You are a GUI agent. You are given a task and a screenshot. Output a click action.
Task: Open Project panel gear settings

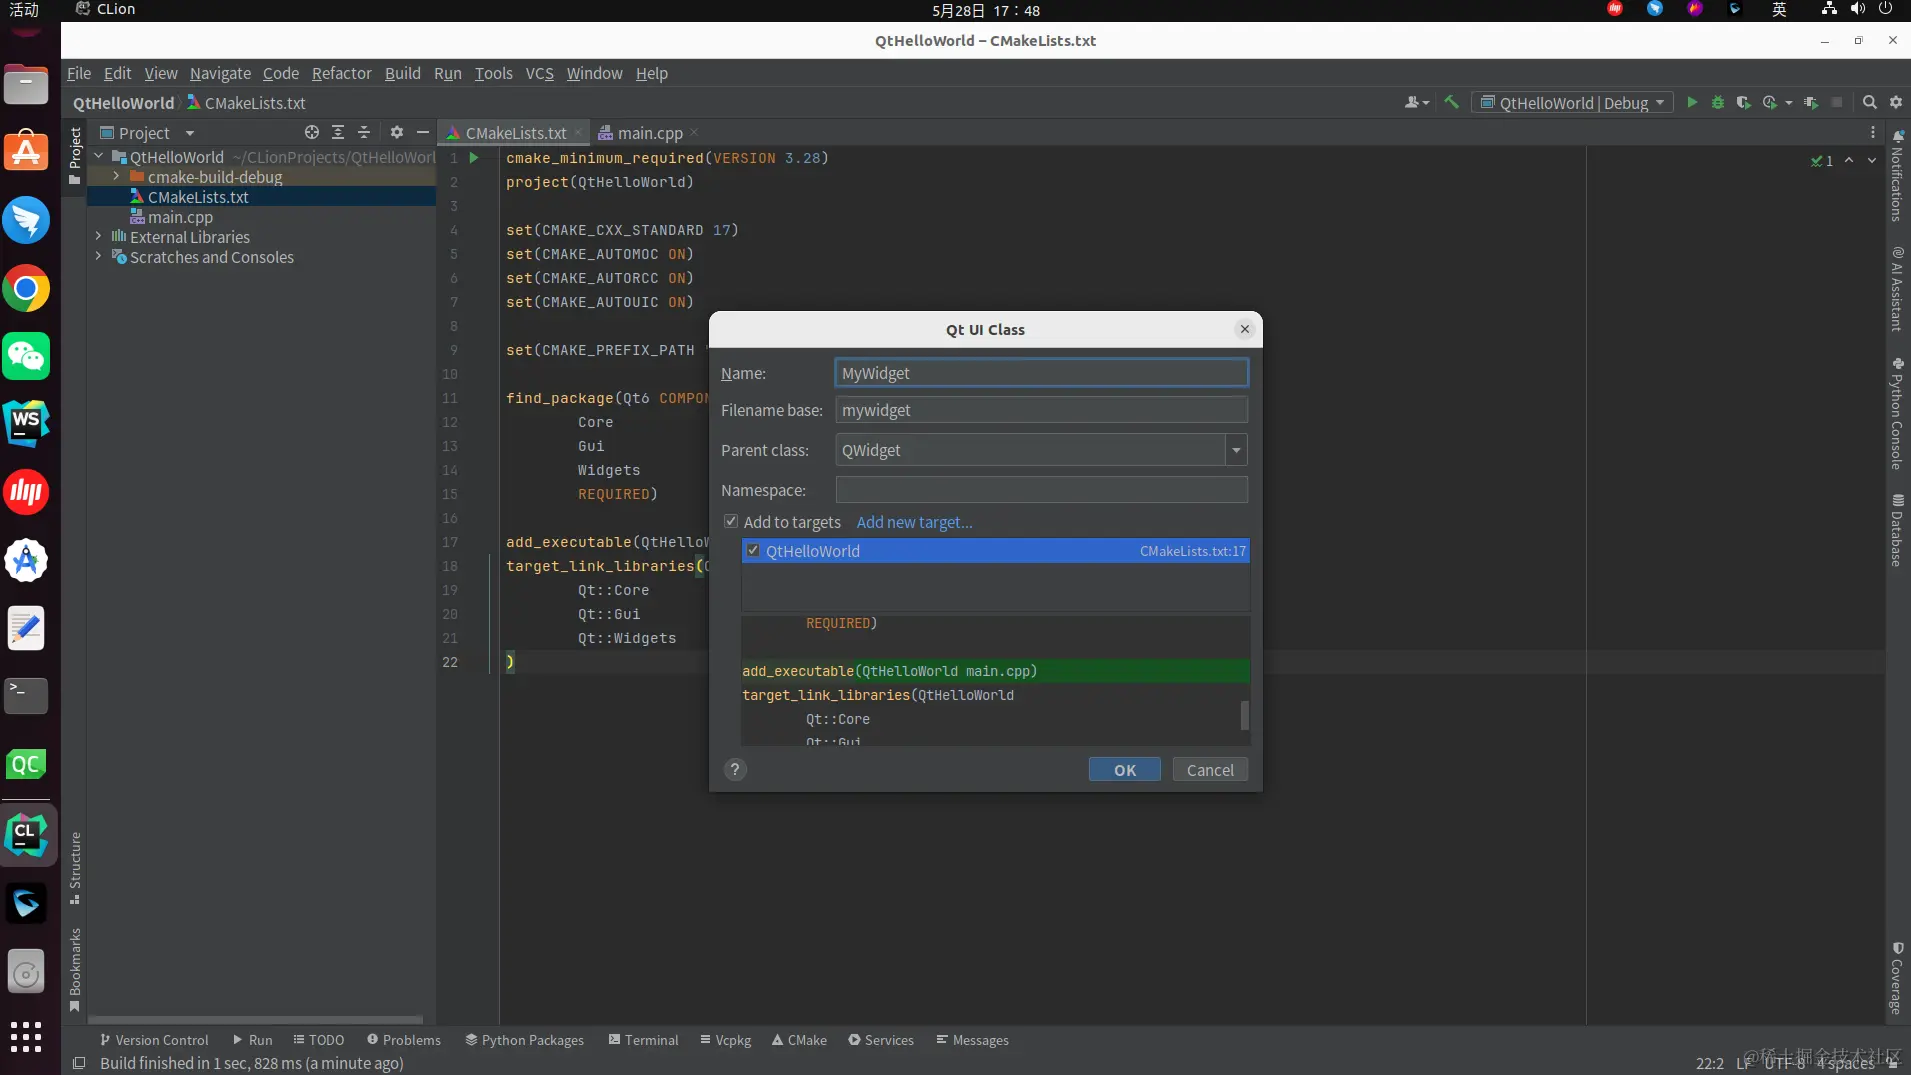[x=397, y=133]
